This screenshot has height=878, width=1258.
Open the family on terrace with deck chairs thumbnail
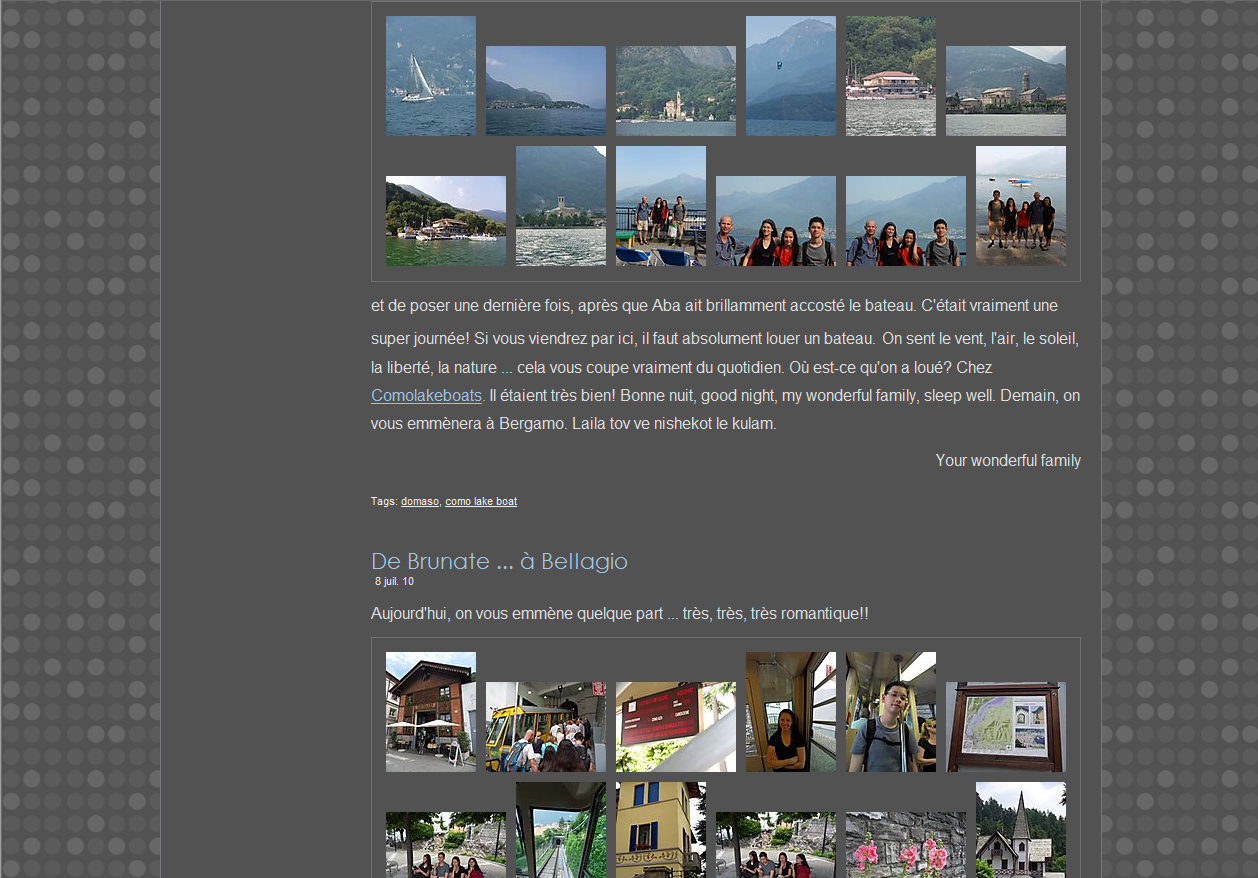click(661, 206)
